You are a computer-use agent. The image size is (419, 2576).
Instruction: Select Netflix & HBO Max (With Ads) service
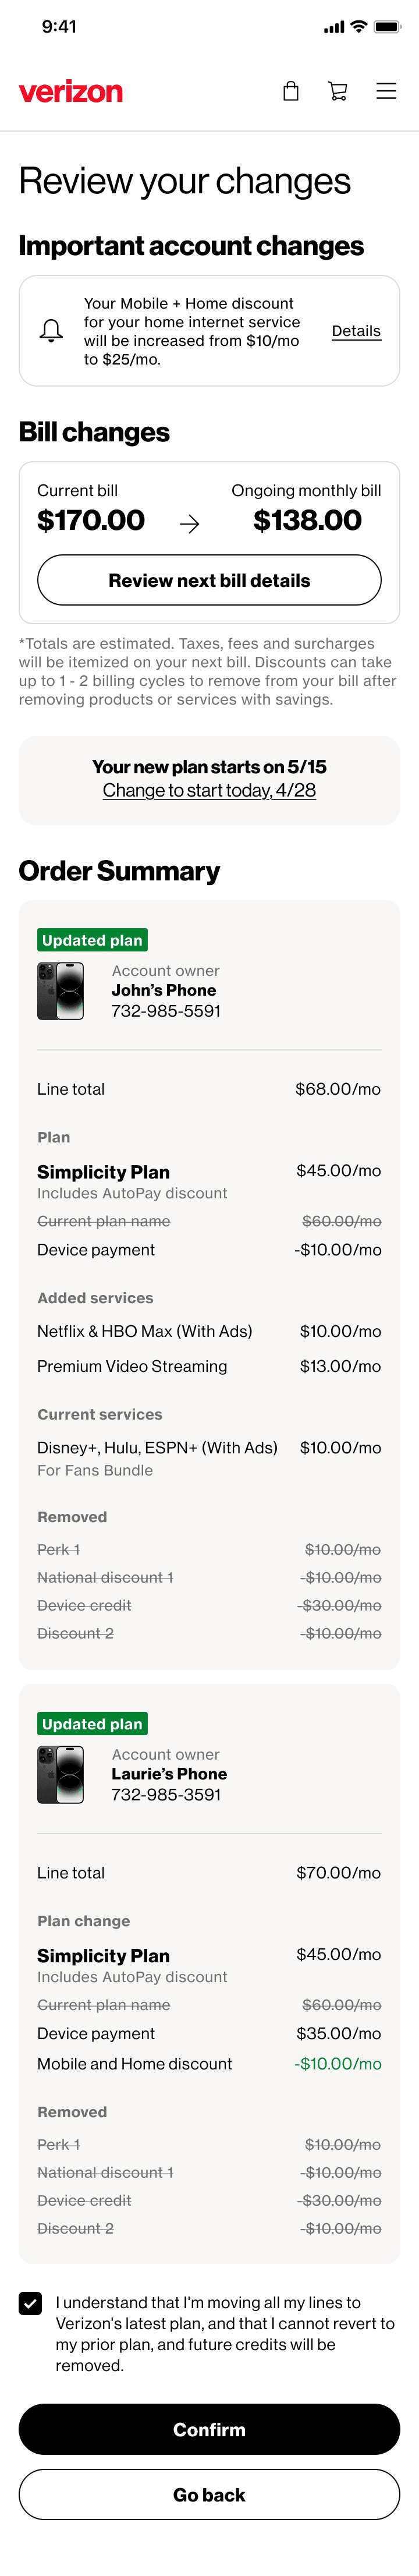click(x=209, y=1331)
